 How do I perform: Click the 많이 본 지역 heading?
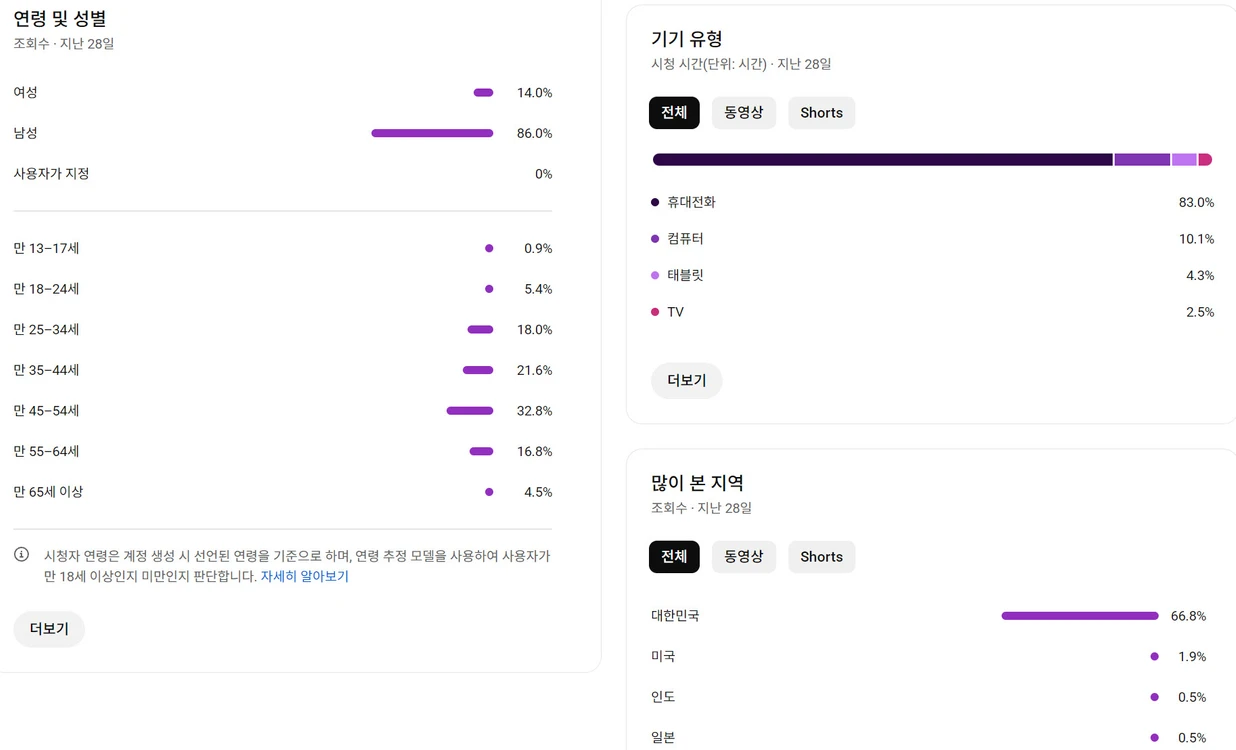tap(698, 483)
